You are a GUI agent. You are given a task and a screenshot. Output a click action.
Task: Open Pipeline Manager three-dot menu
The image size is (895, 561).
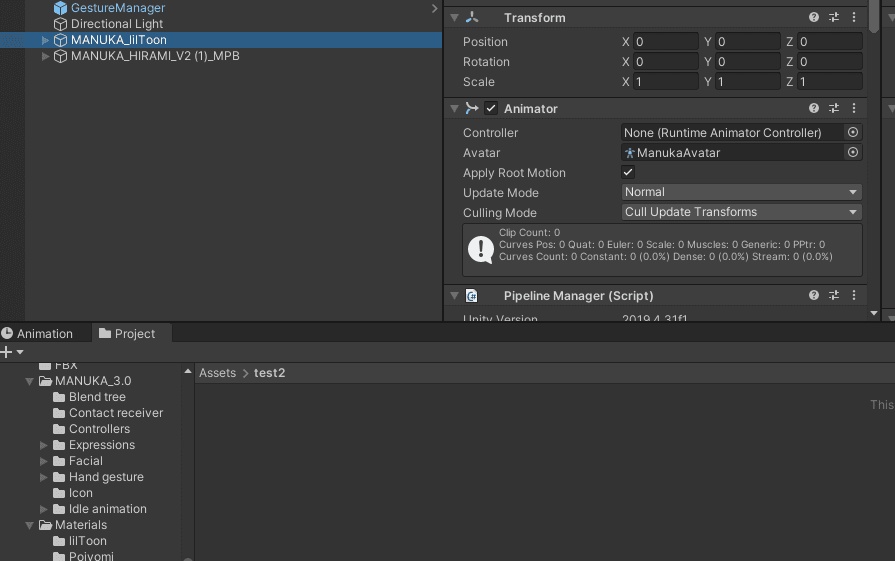(x=854, y=295)
